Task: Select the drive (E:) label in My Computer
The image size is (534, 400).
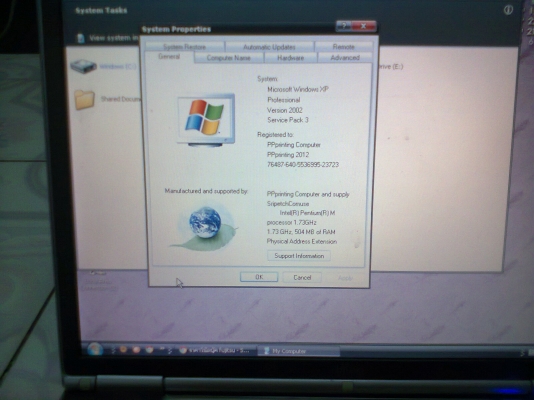Action: click(x=391, y=67)
